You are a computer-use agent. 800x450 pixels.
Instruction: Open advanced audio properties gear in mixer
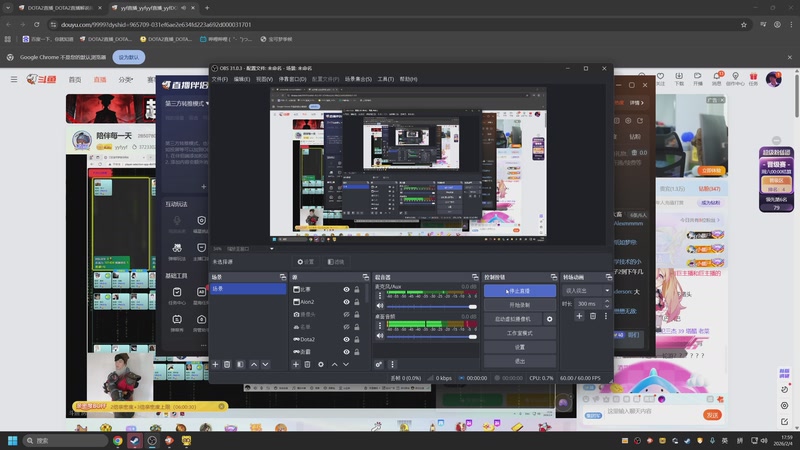[x=379, y=364]
